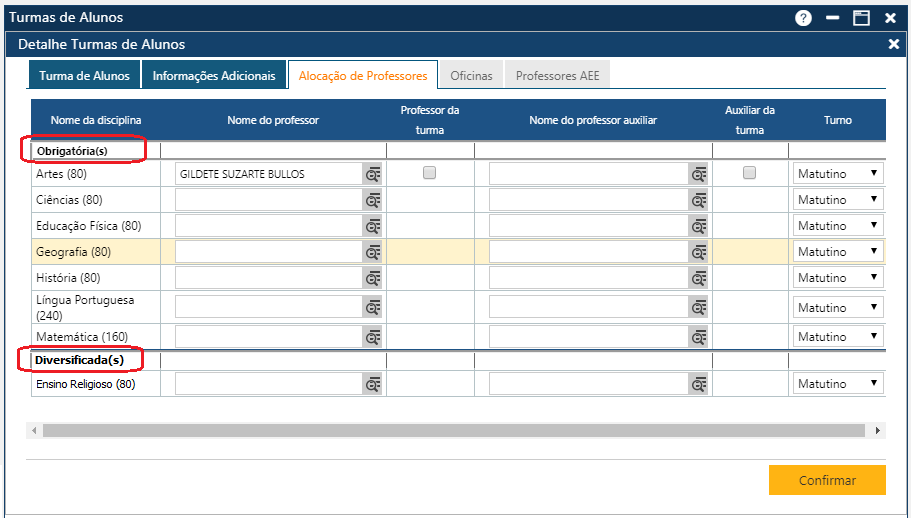Click search icon for Geografia professor
Image resolution: width=911 pixels, height=518 pixels.
click(372, 252)
